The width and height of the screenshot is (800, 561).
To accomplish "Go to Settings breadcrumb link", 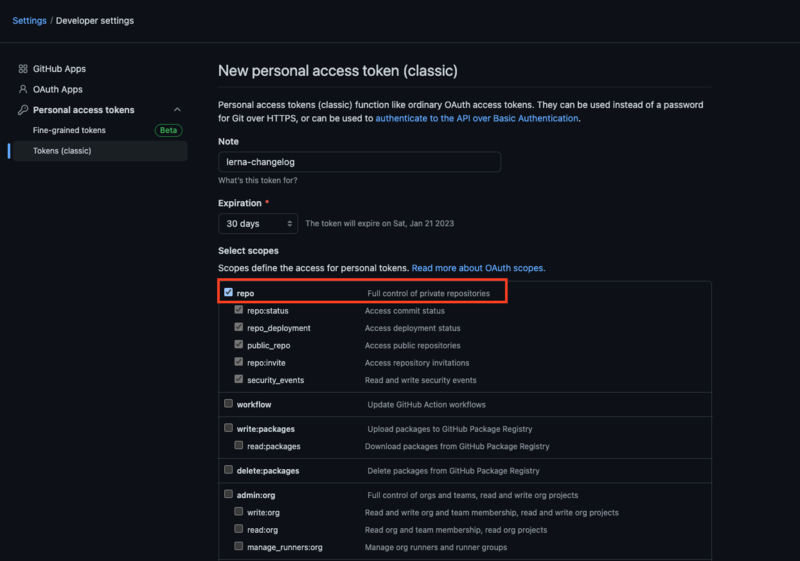I will (30, 20).
